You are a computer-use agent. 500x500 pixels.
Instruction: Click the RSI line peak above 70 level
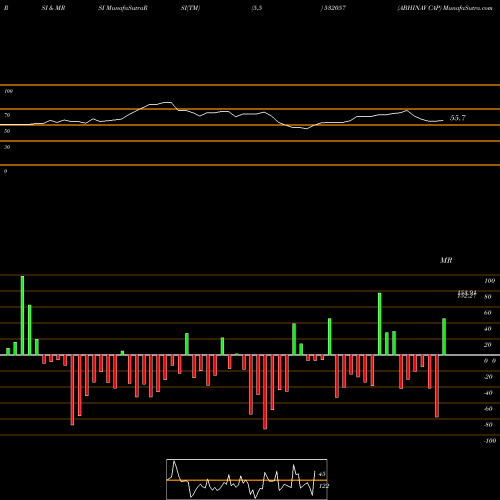point(167,103)
